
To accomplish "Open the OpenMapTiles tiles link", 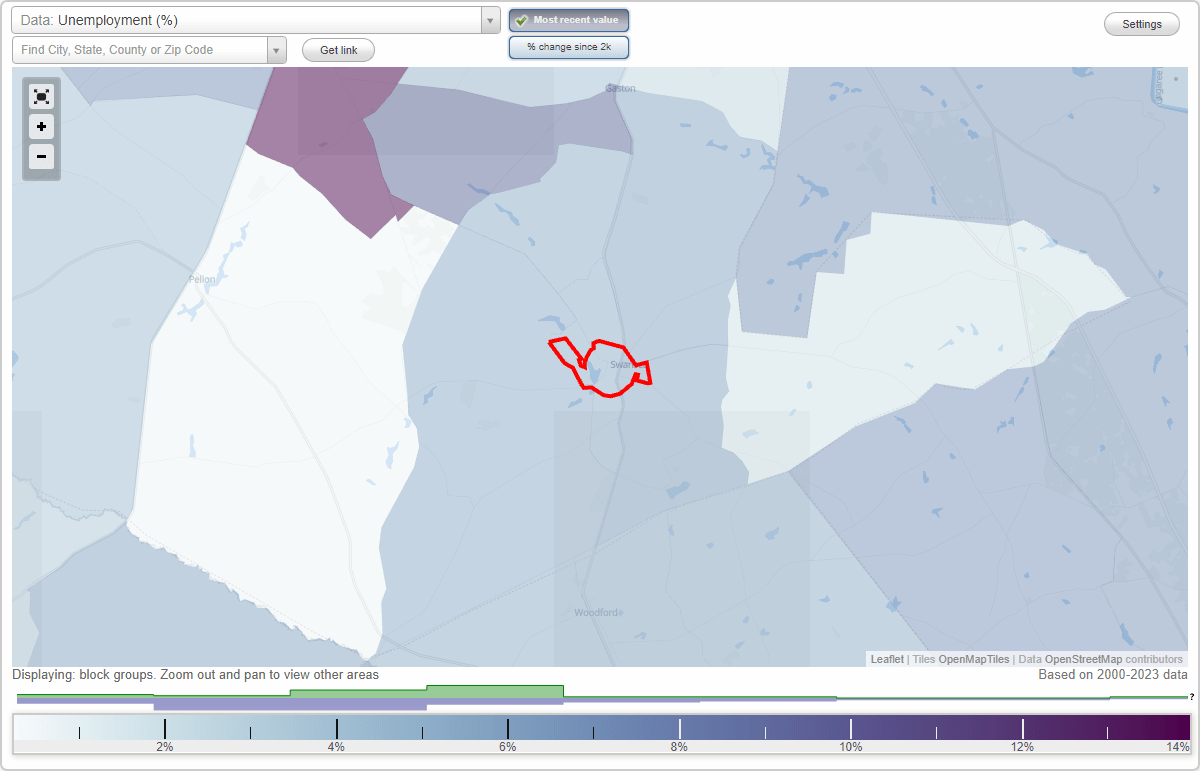I will coord(973,659).
